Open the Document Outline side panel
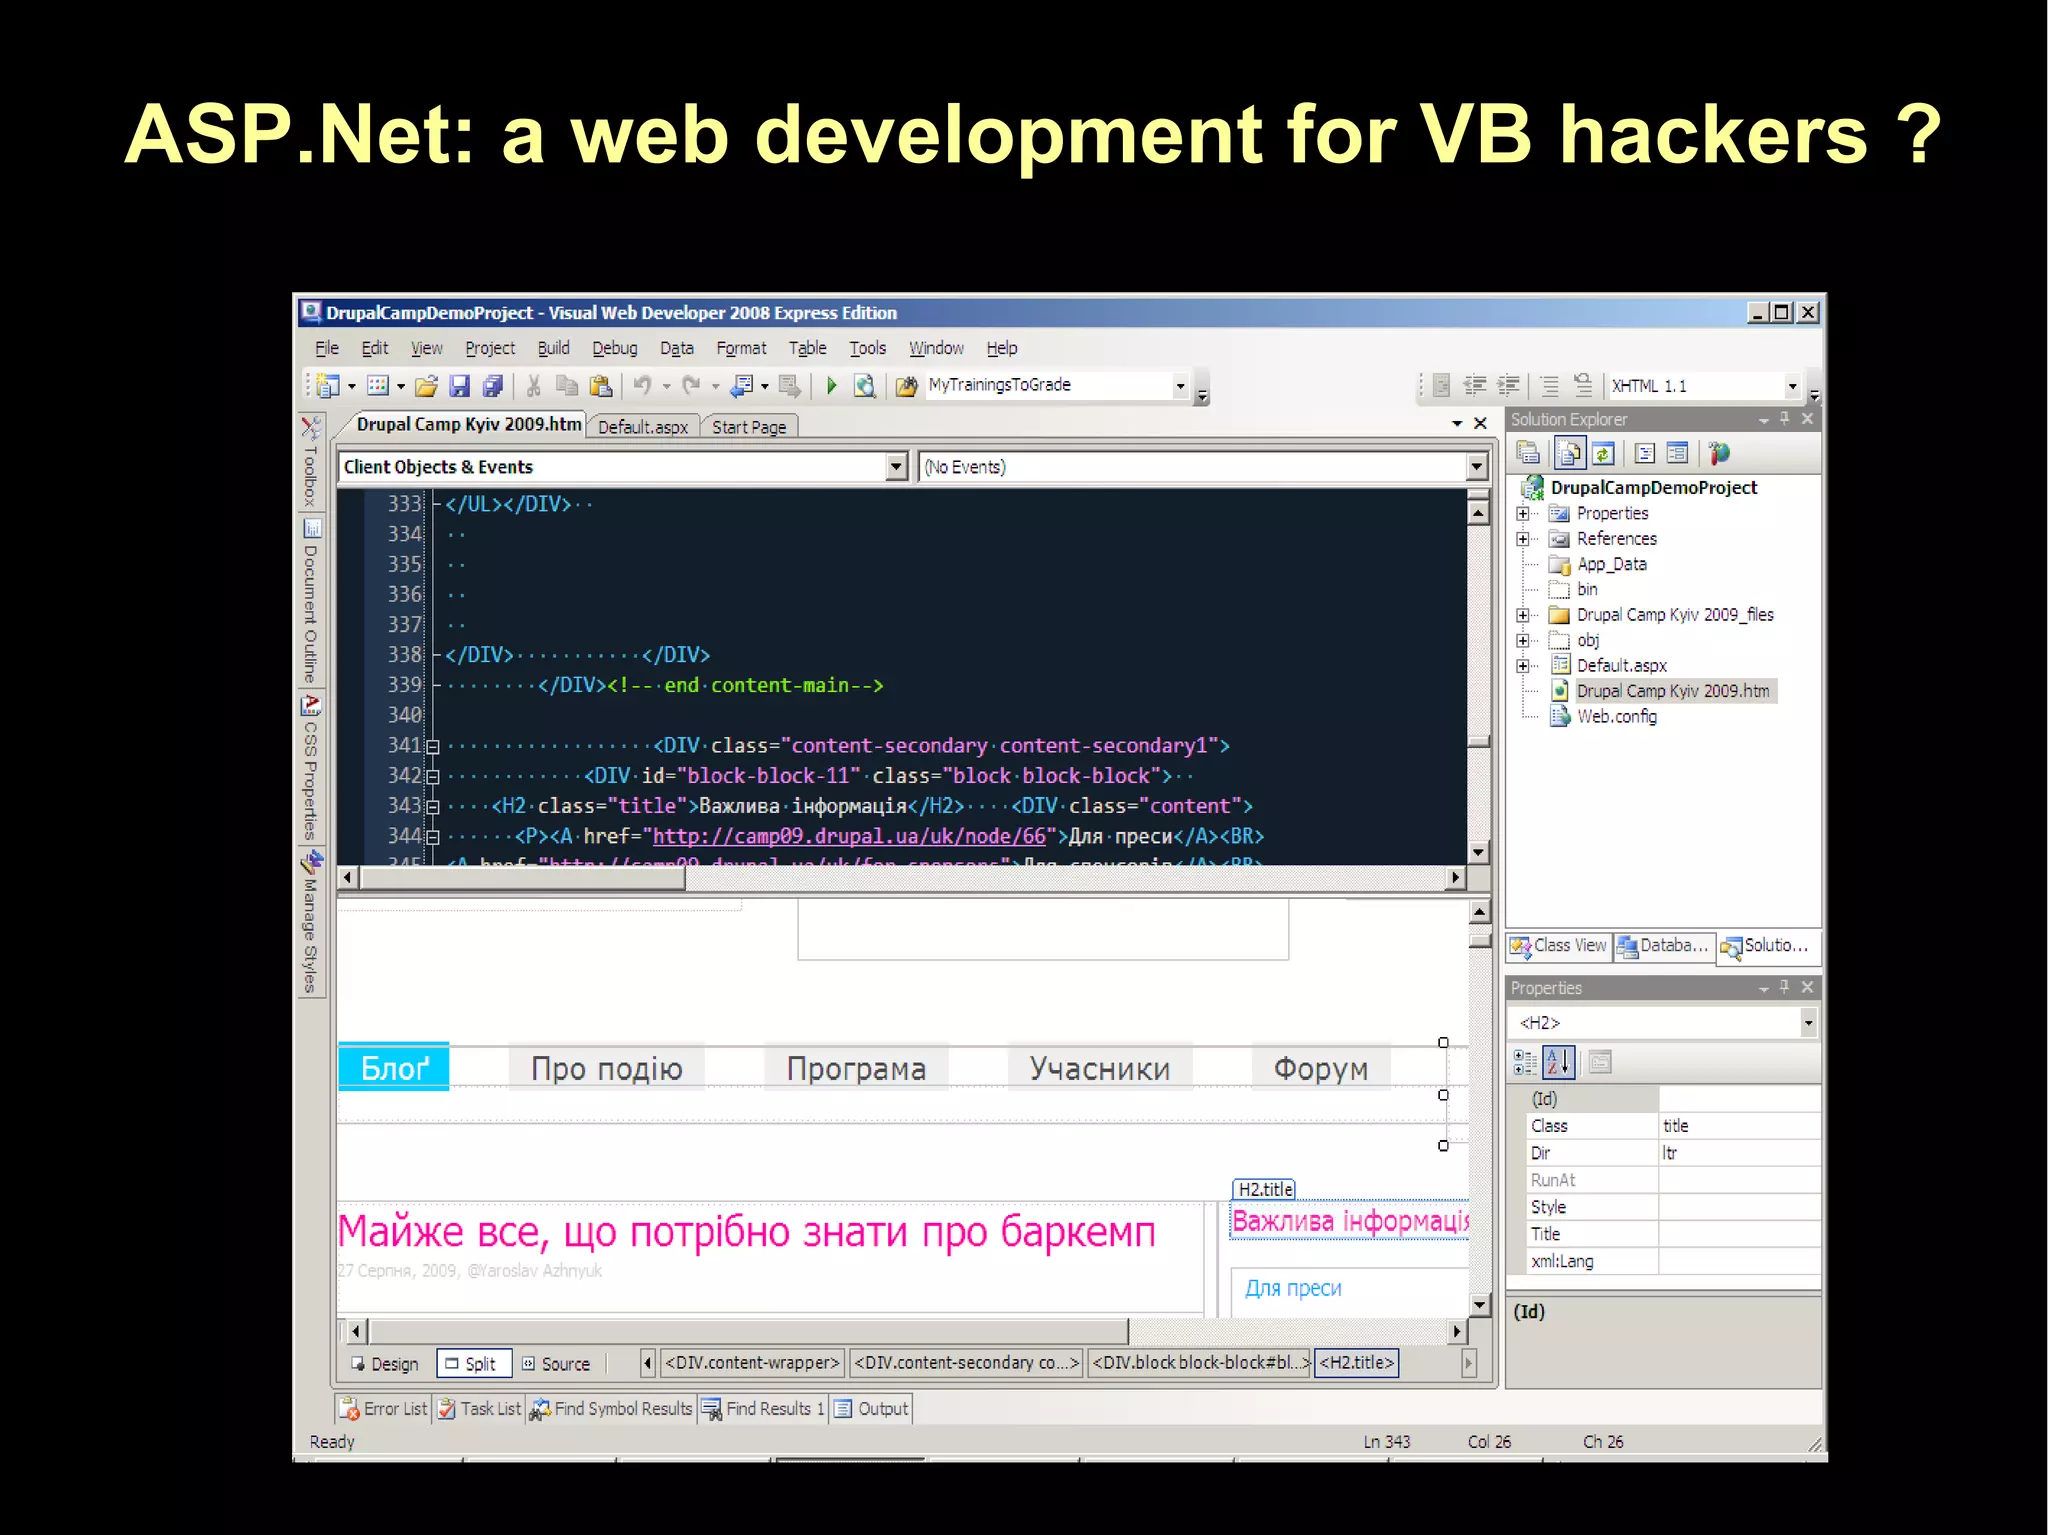Viewport: 2048px width, 1535px height. tap(311, 600)
